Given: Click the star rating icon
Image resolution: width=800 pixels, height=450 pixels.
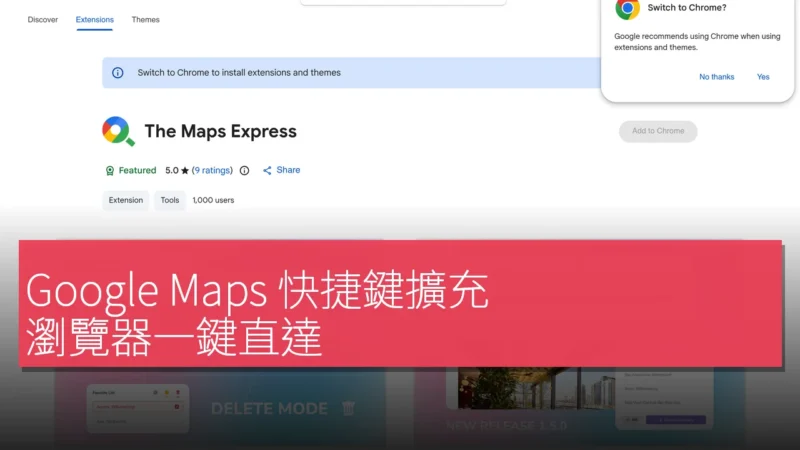Looking at the screenshot, I should [x=185, y=170].
